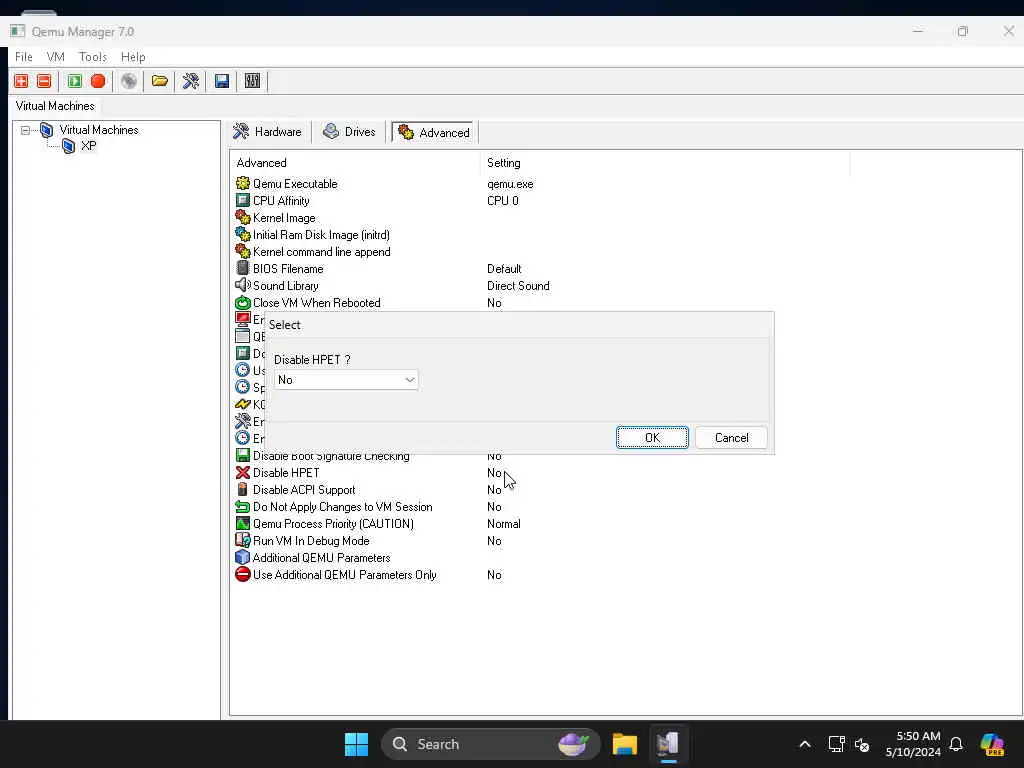Screen dimensions: 1024x768
Task: Open File Explorer from the taskbar
Action: click(x=624, y=744)
